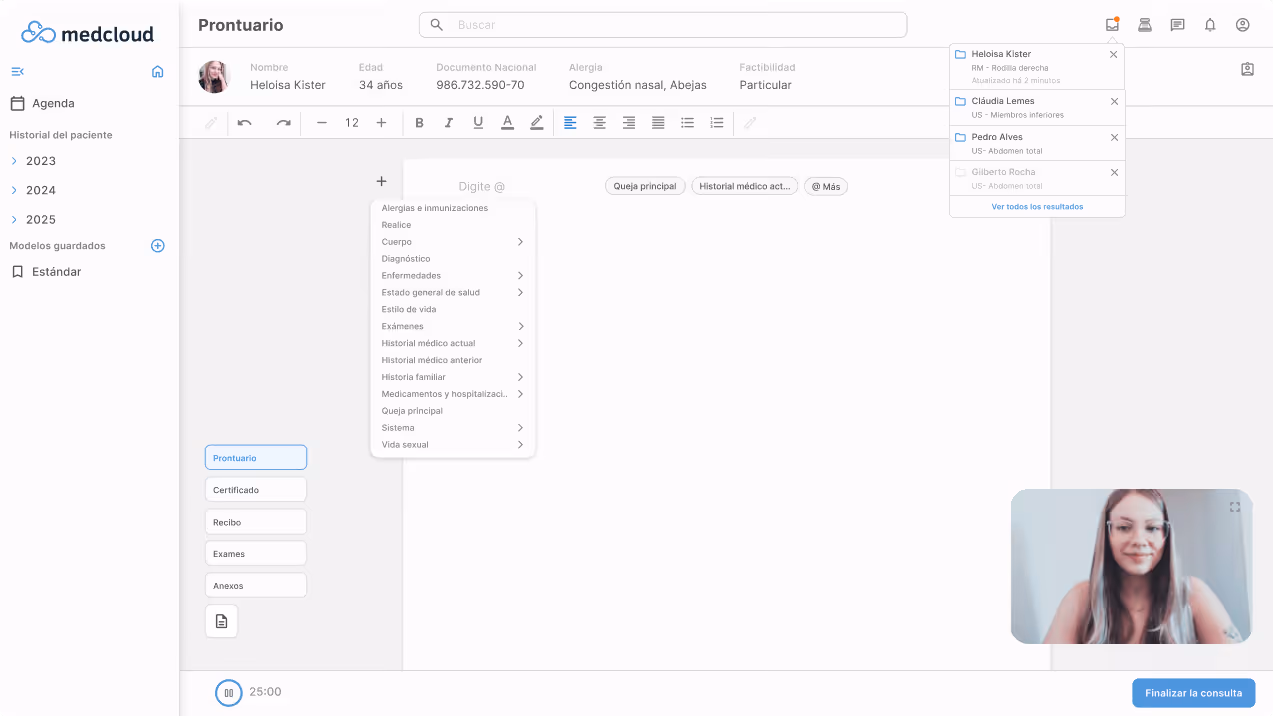
Task: Open the patient contact card icon
Action: [x=1247, y=70]
